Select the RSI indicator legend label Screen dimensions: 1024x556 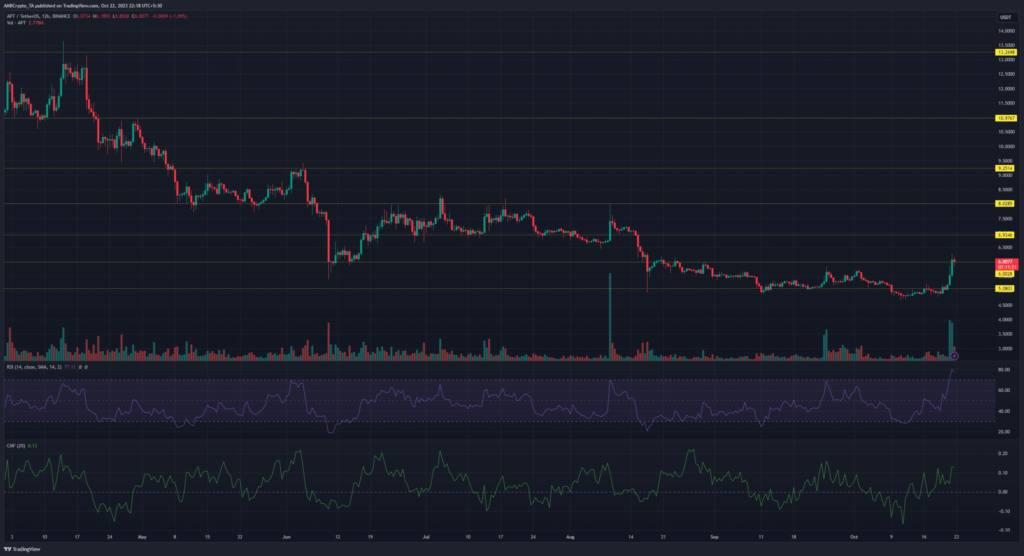[x=40, y=370]
